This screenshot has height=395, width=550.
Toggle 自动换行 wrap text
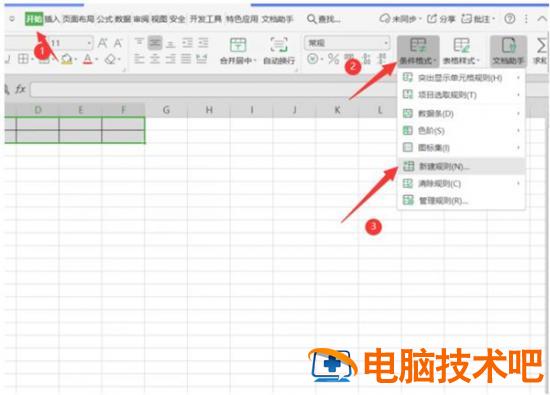[x=279, y=51]
